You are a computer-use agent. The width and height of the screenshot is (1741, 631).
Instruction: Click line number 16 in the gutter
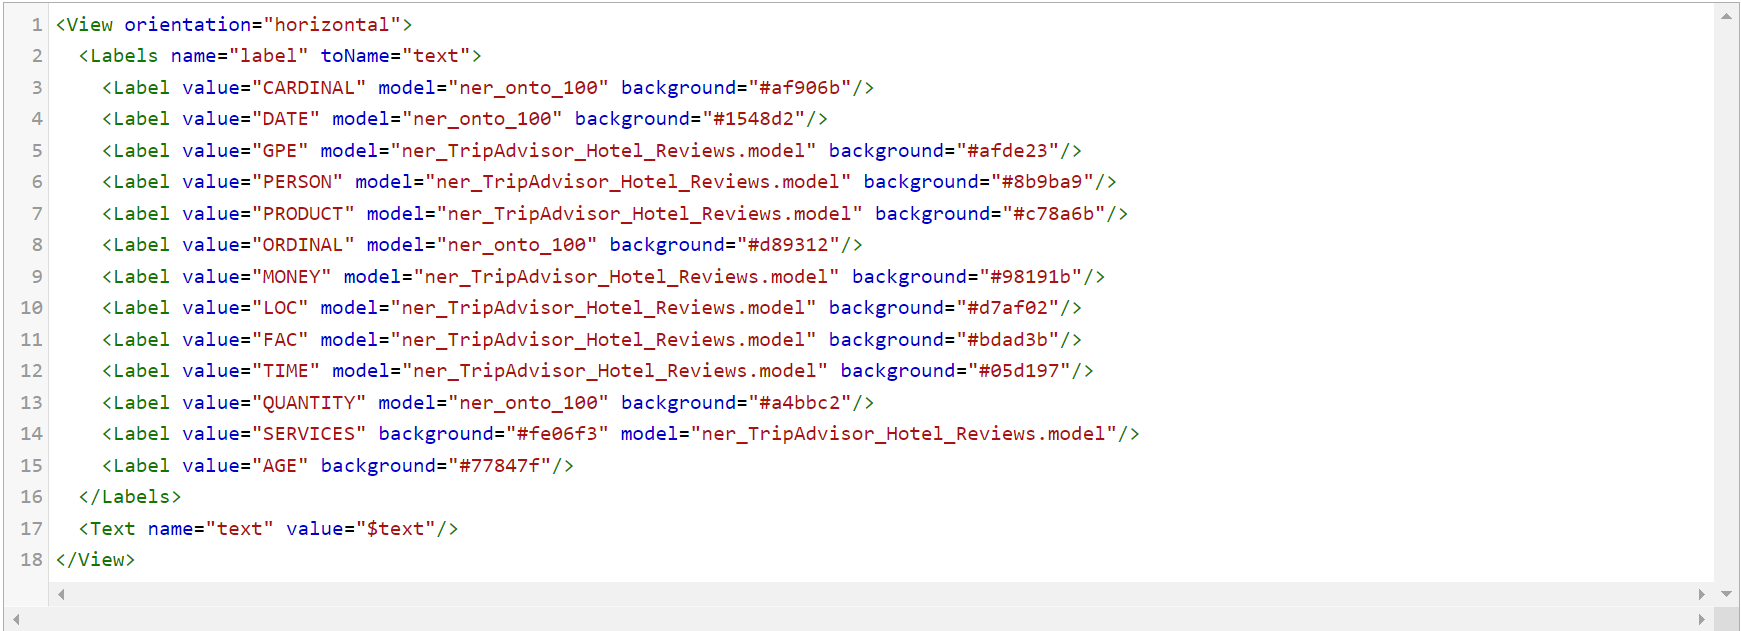(32, 497)
